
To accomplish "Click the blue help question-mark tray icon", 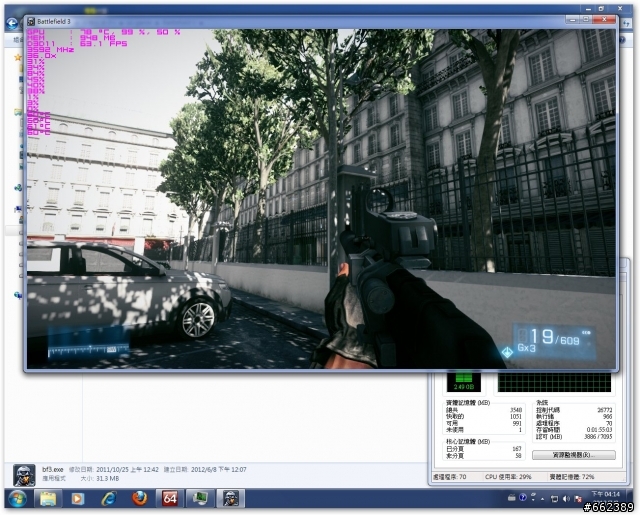I will click(523, 497).
